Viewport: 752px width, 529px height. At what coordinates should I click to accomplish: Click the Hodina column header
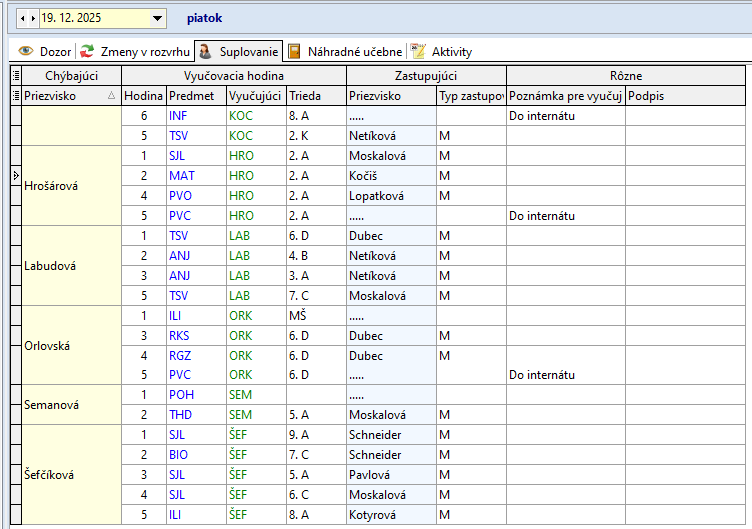click(143, 96)
